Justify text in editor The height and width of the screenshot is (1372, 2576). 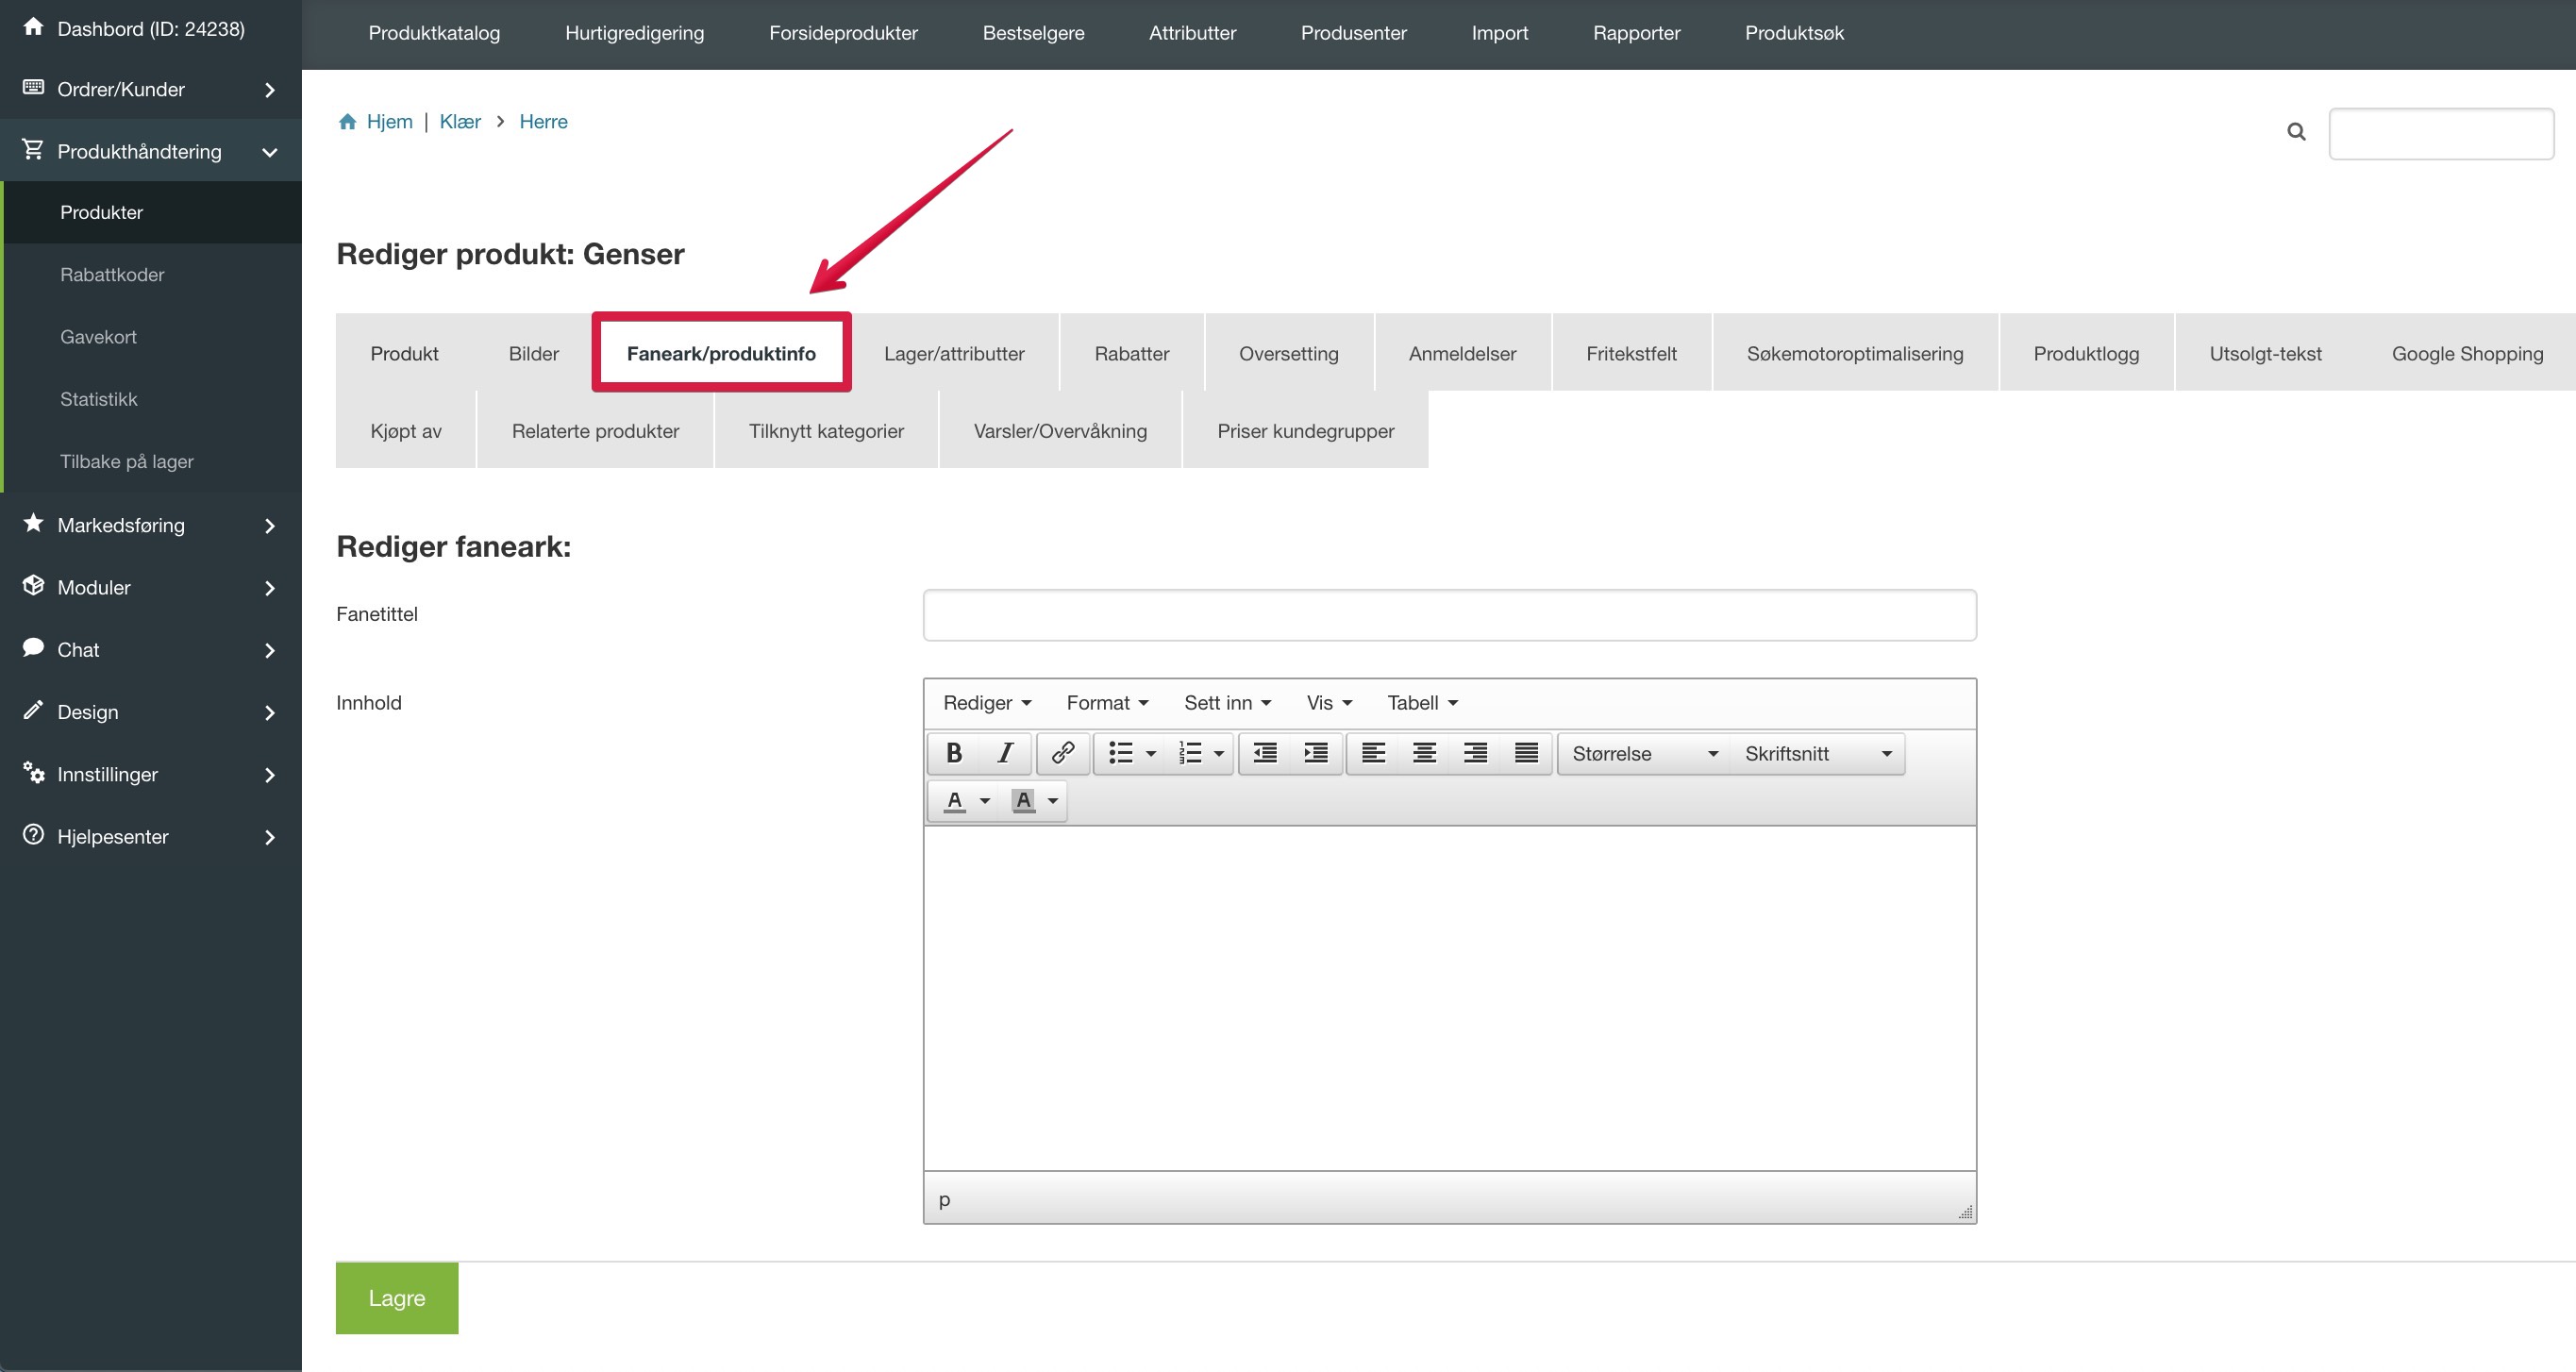[1526, 753]
